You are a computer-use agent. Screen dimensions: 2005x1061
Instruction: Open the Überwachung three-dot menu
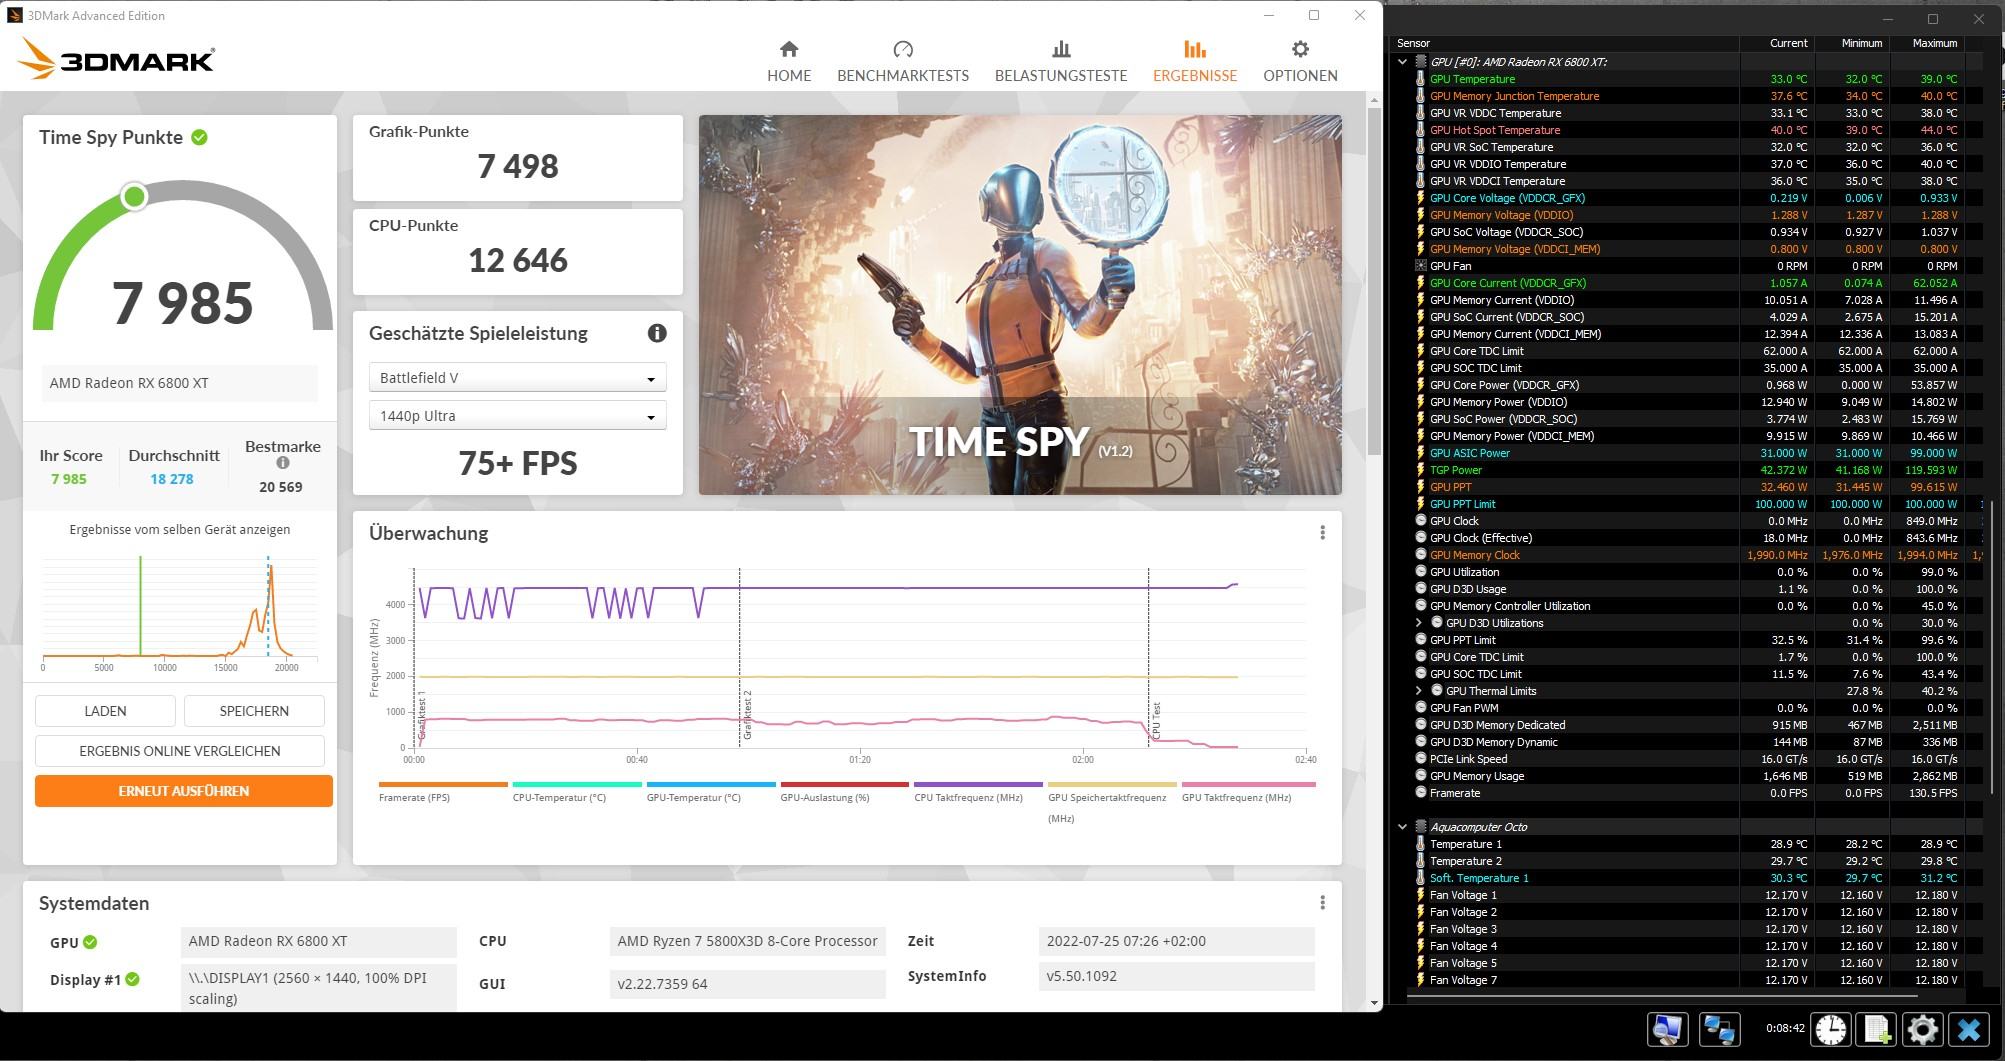point(1322,533)
